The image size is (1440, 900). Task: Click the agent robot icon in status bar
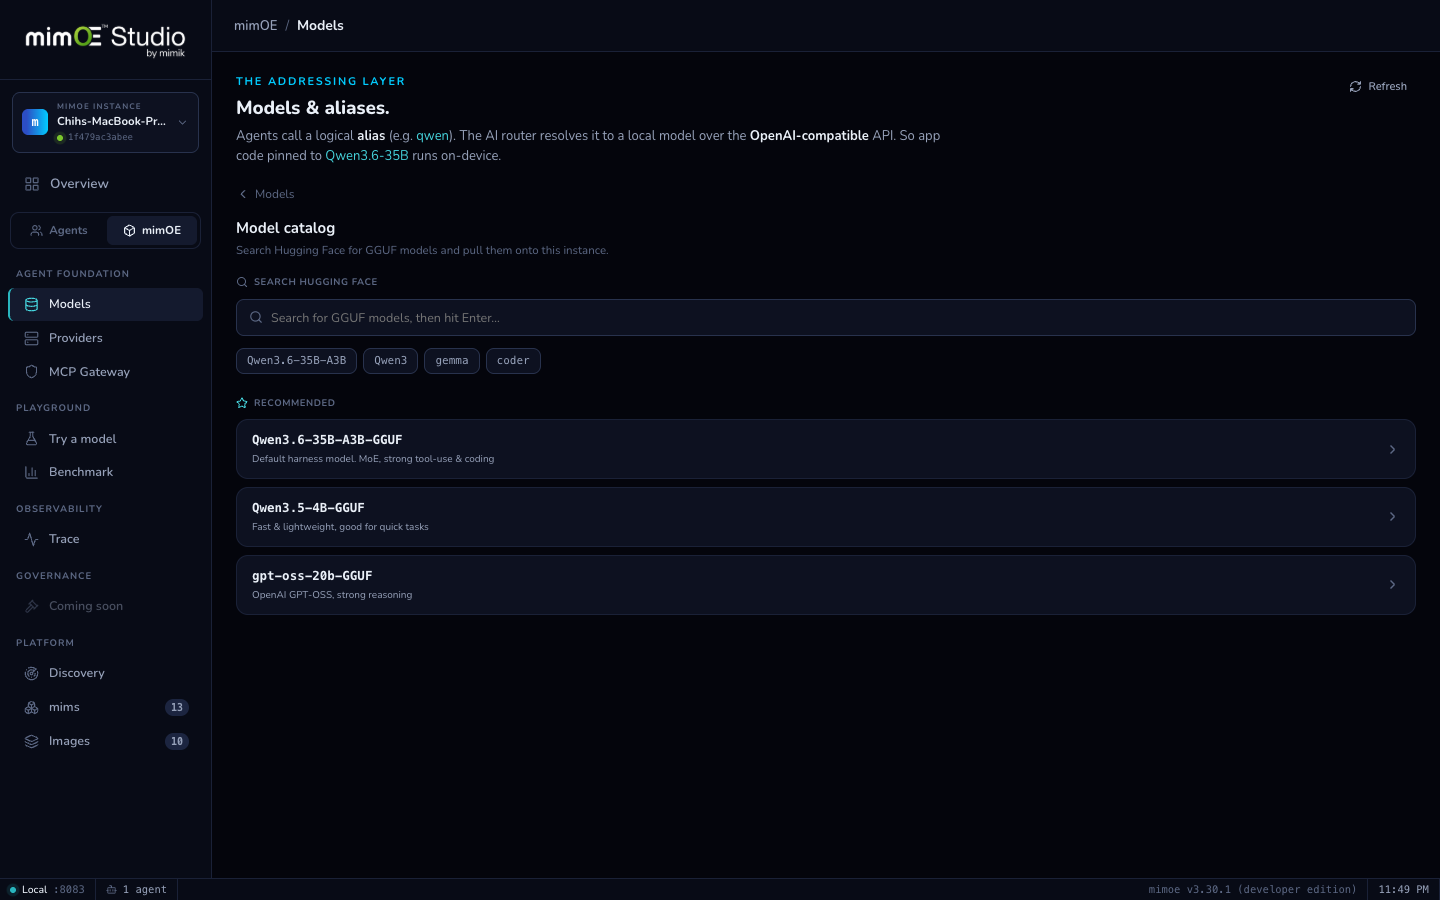(112, 889)
